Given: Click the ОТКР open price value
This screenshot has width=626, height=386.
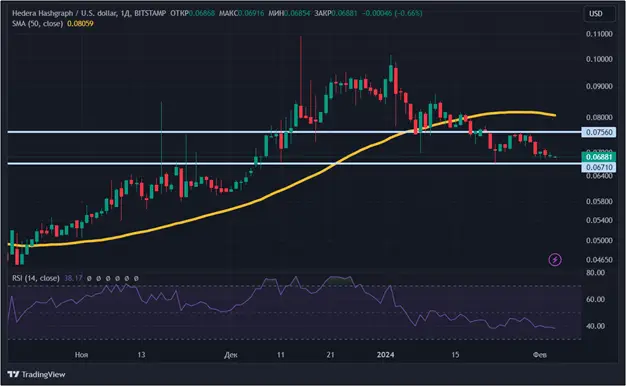Looking at the screenshot, I should [202, 13].
